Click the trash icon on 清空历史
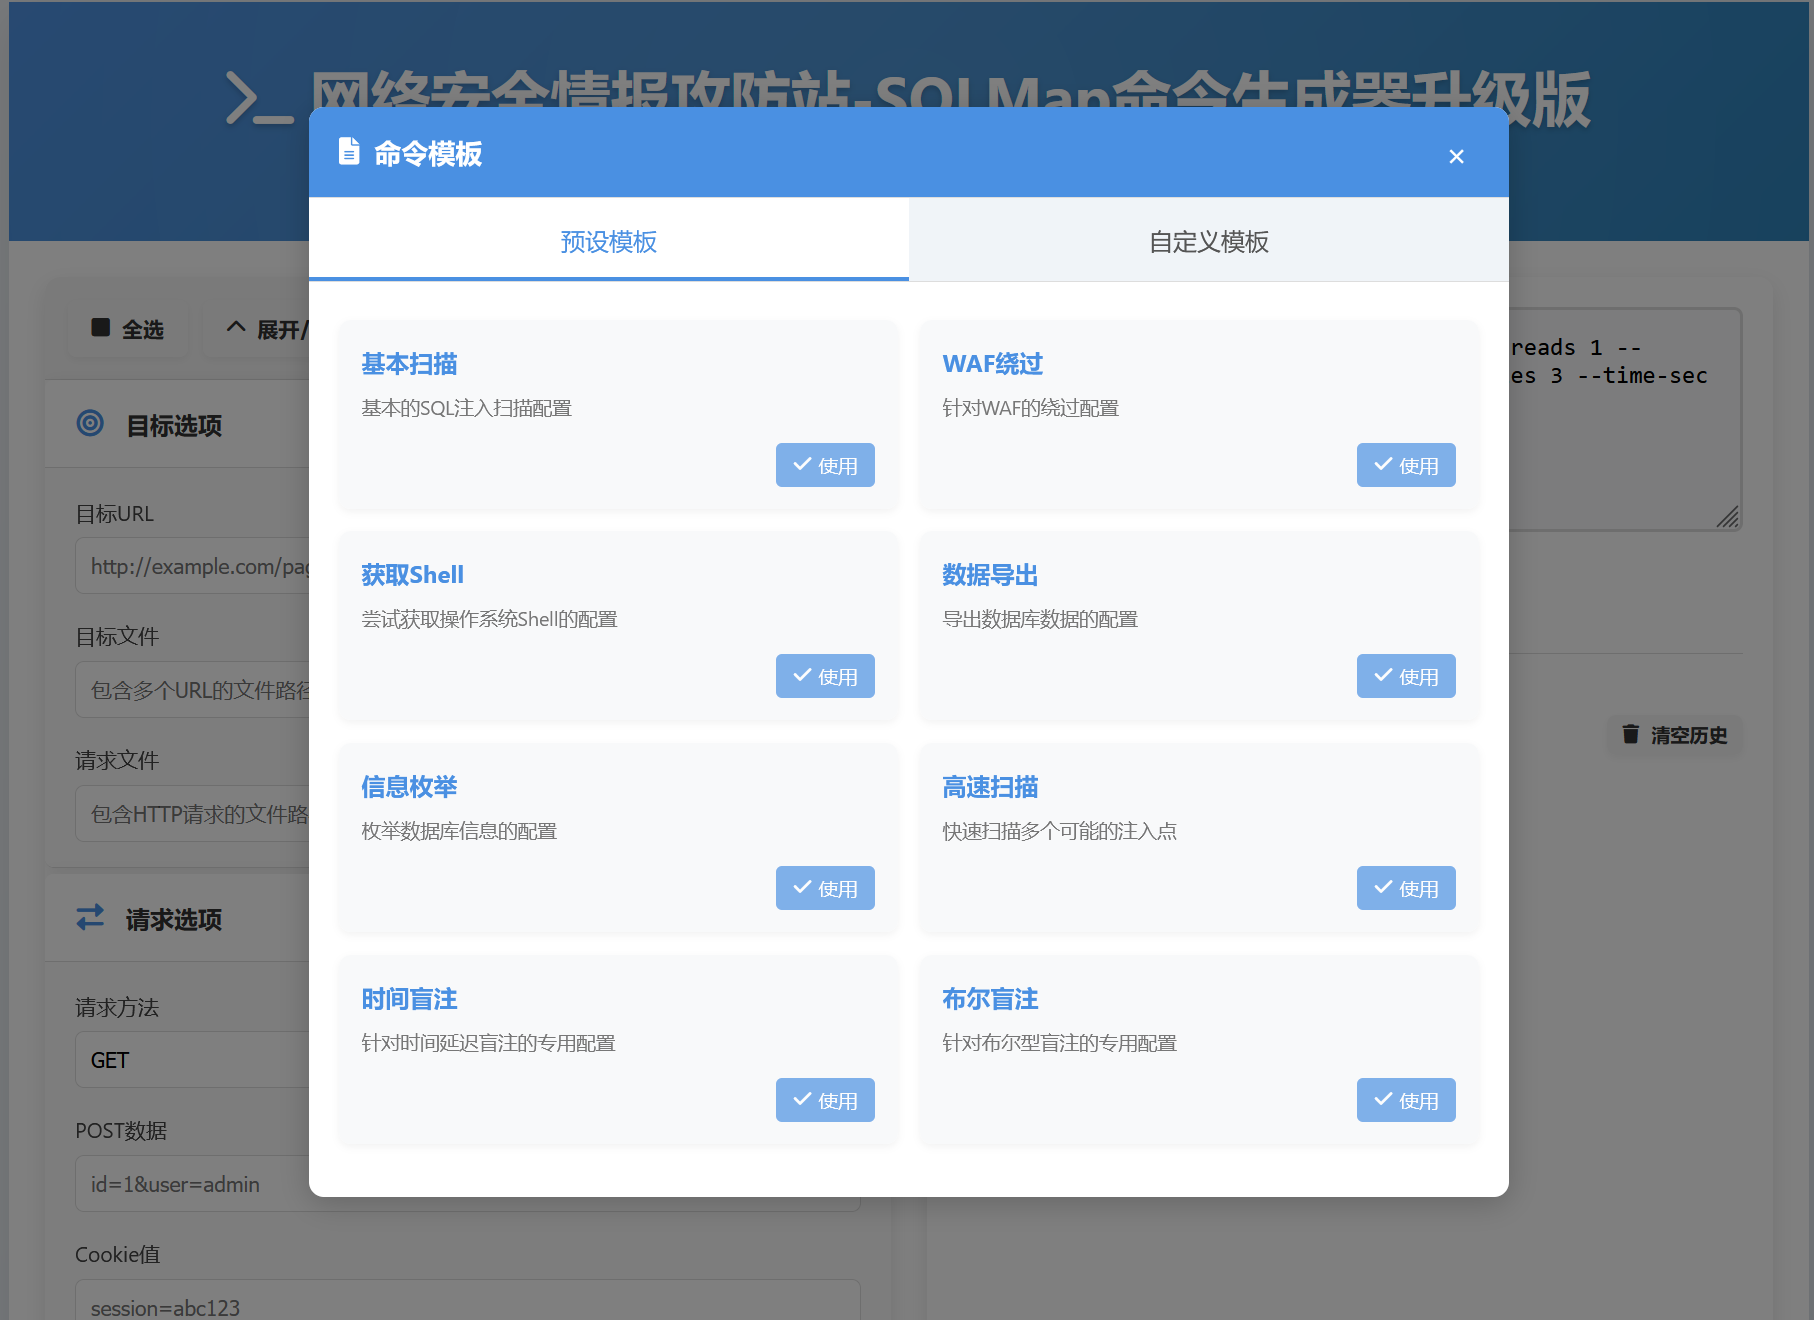Image resolution: width=1814 pixels, height=1320 pixels. coord(1630,734)
